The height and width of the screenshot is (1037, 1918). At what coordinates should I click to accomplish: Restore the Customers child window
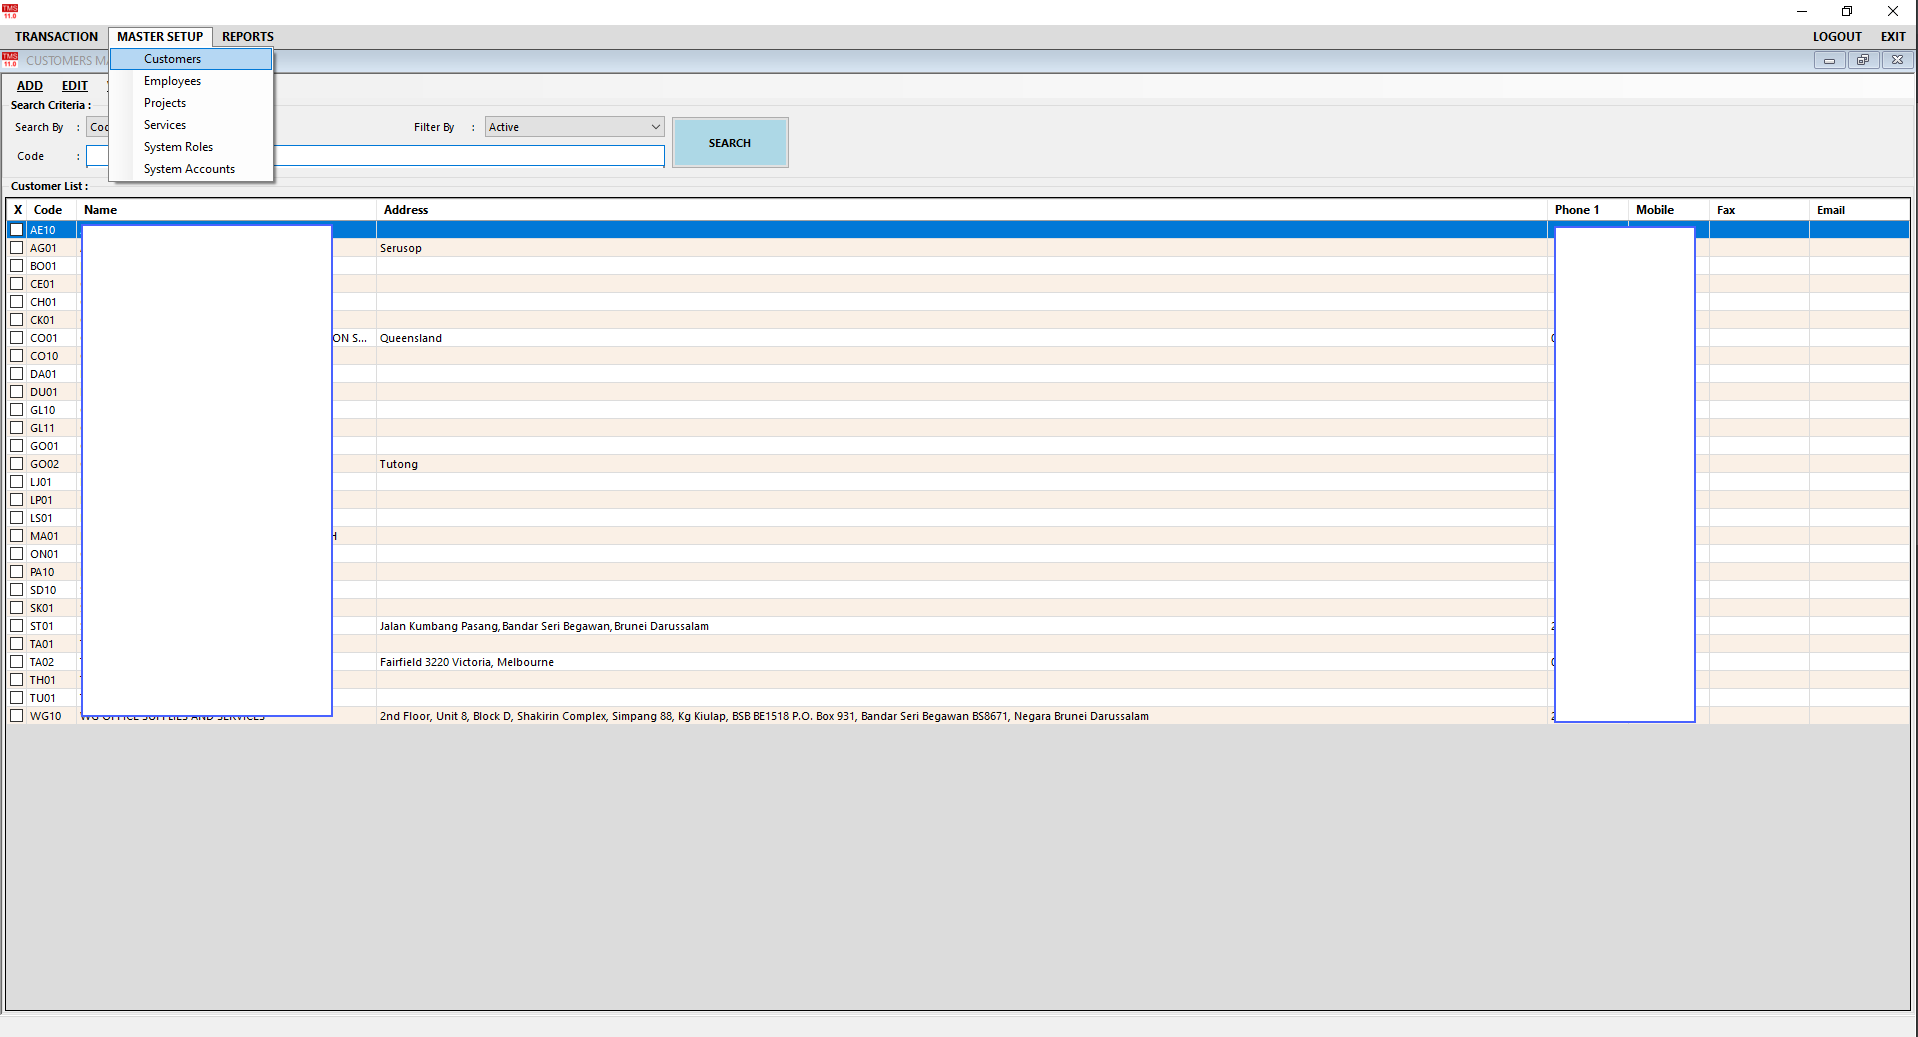click(1863, 60)
